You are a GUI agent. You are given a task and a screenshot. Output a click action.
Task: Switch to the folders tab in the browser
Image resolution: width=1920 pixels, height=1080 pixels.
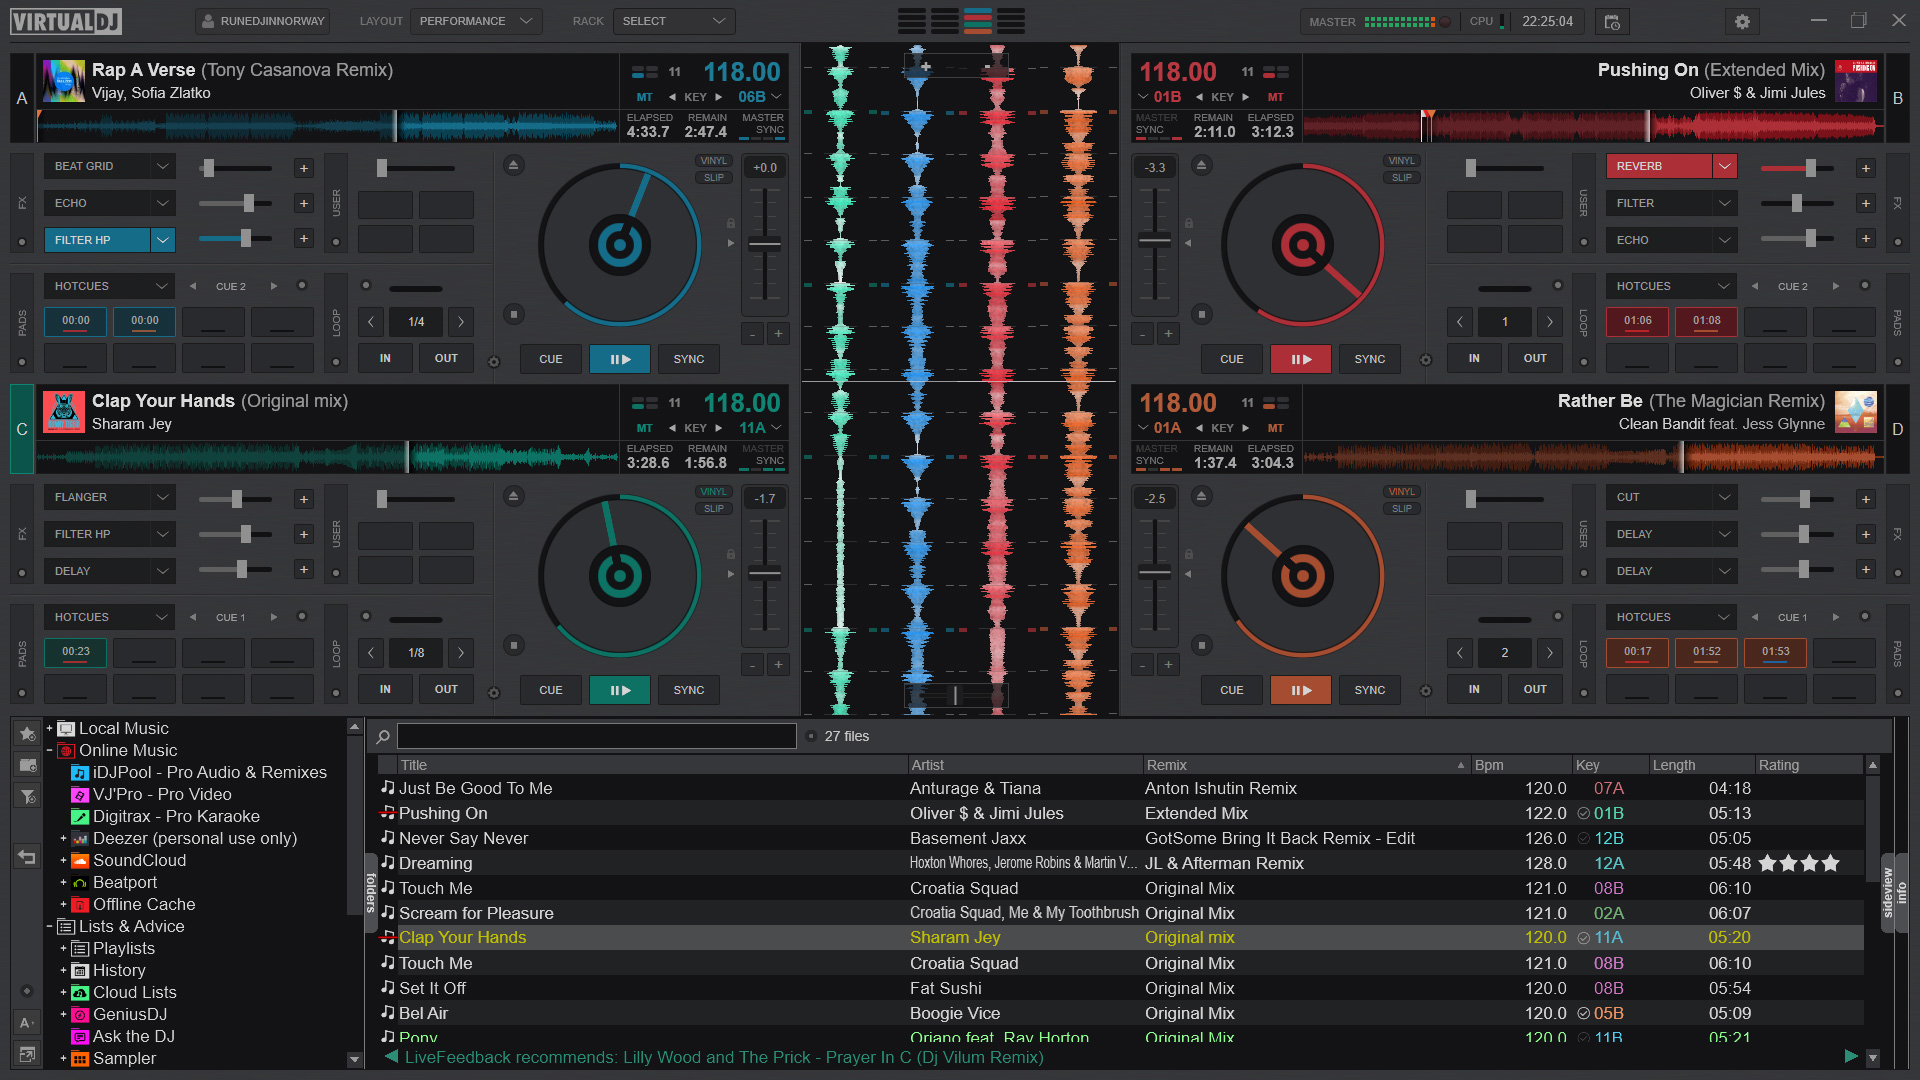[x=370, y=890]
